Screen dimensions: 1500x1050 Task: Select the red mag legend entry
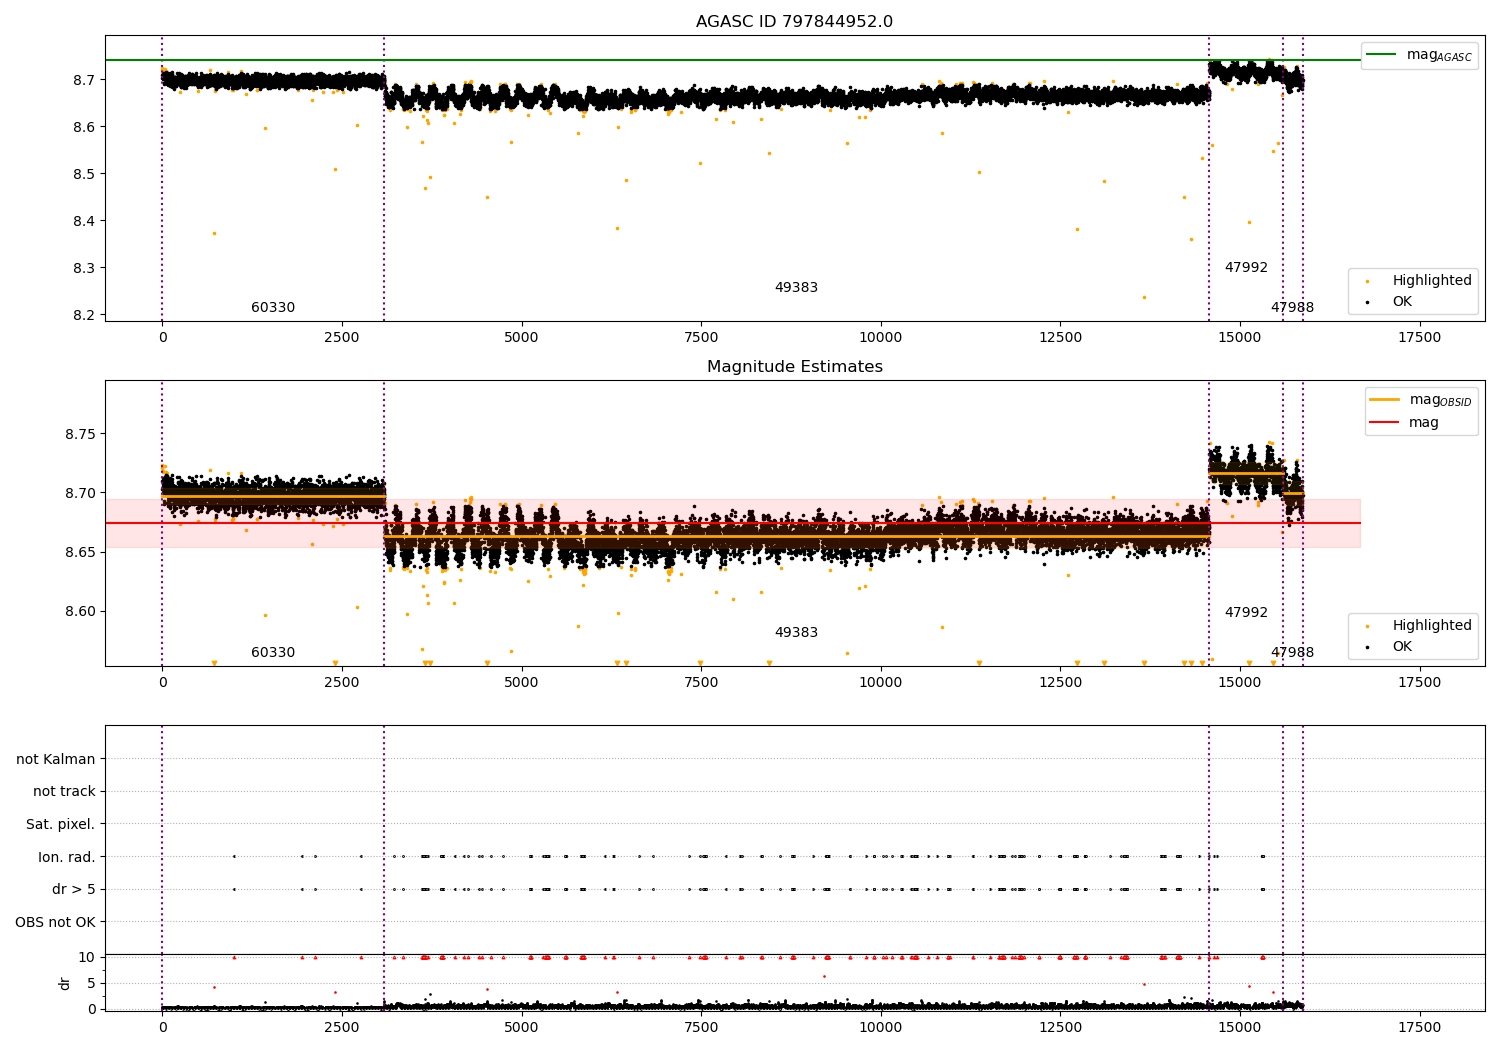click(x=1404, y=423)
